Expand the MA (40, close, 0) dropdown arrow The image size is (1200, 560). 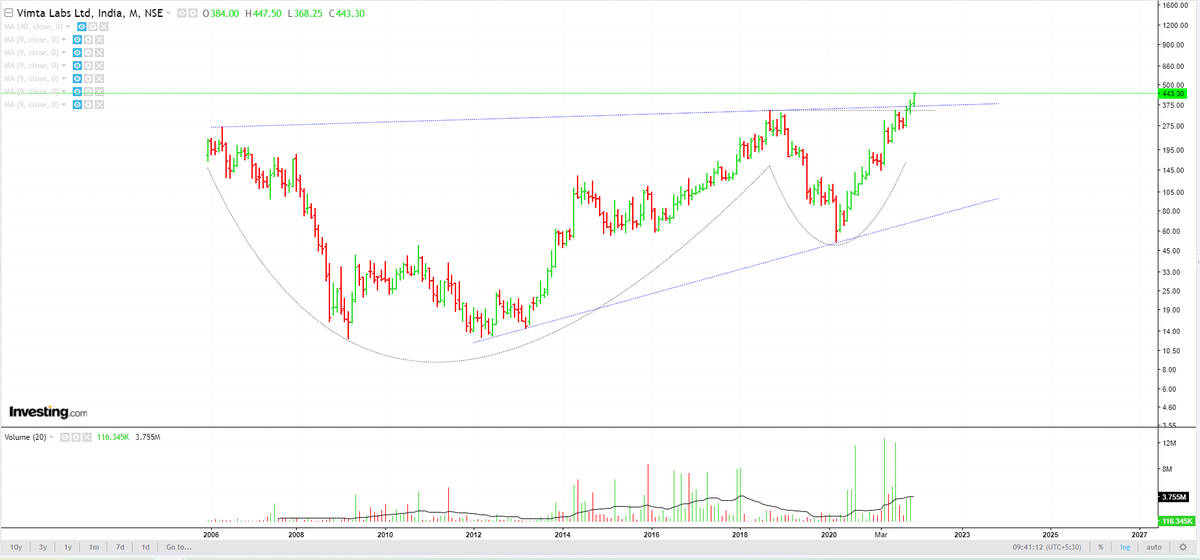[x=68, y=26]
